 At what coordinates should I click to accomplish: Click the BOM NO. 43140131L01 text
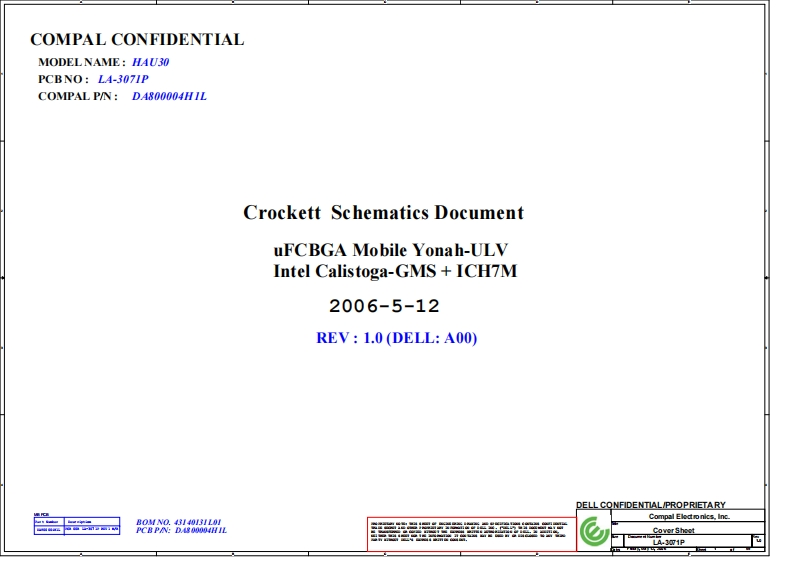coord(179,522)
